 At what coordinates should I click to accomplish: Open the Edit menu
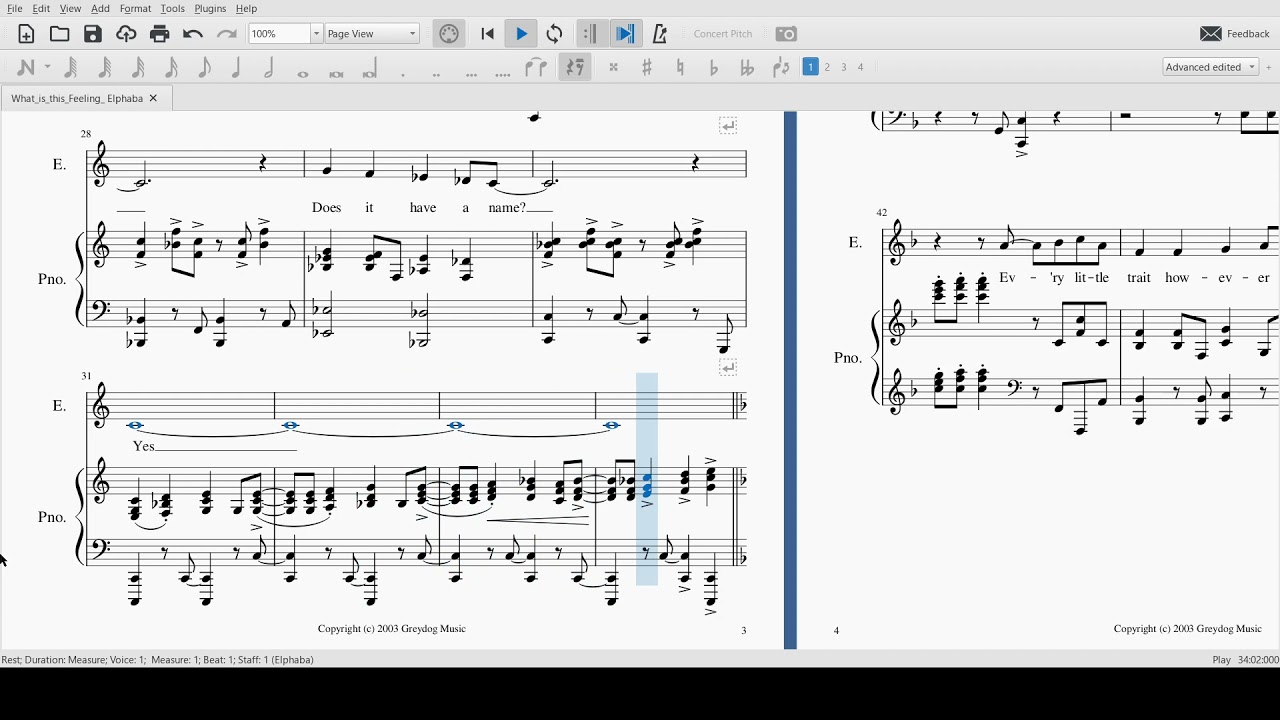(x=41, y=9)
